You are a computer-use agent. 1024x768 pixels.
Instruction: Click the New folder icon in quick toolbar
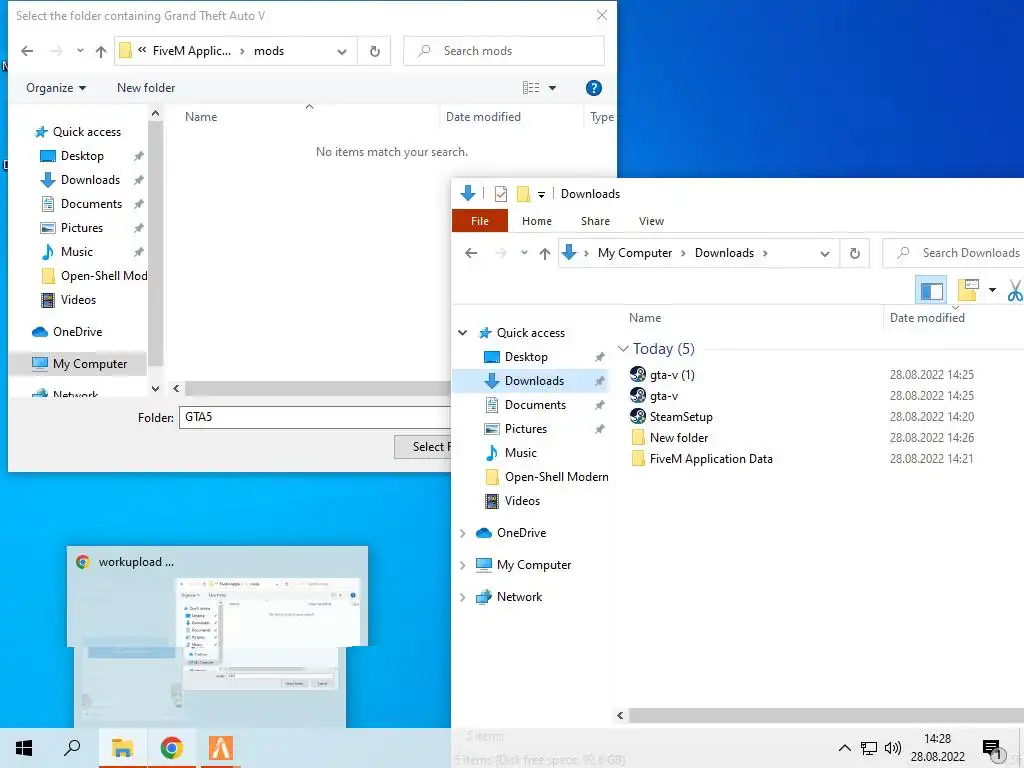pyautogui.click(x=522, y=194)
